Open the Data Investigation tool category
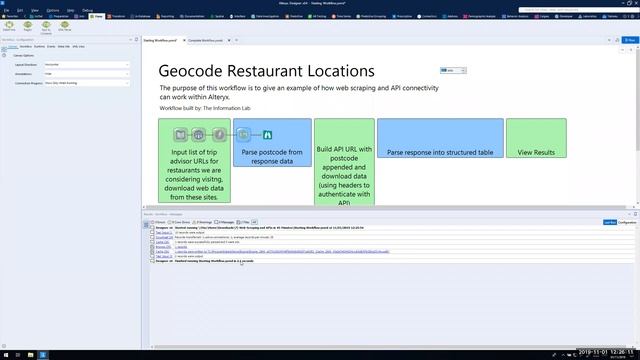 [x=265, y=16]
